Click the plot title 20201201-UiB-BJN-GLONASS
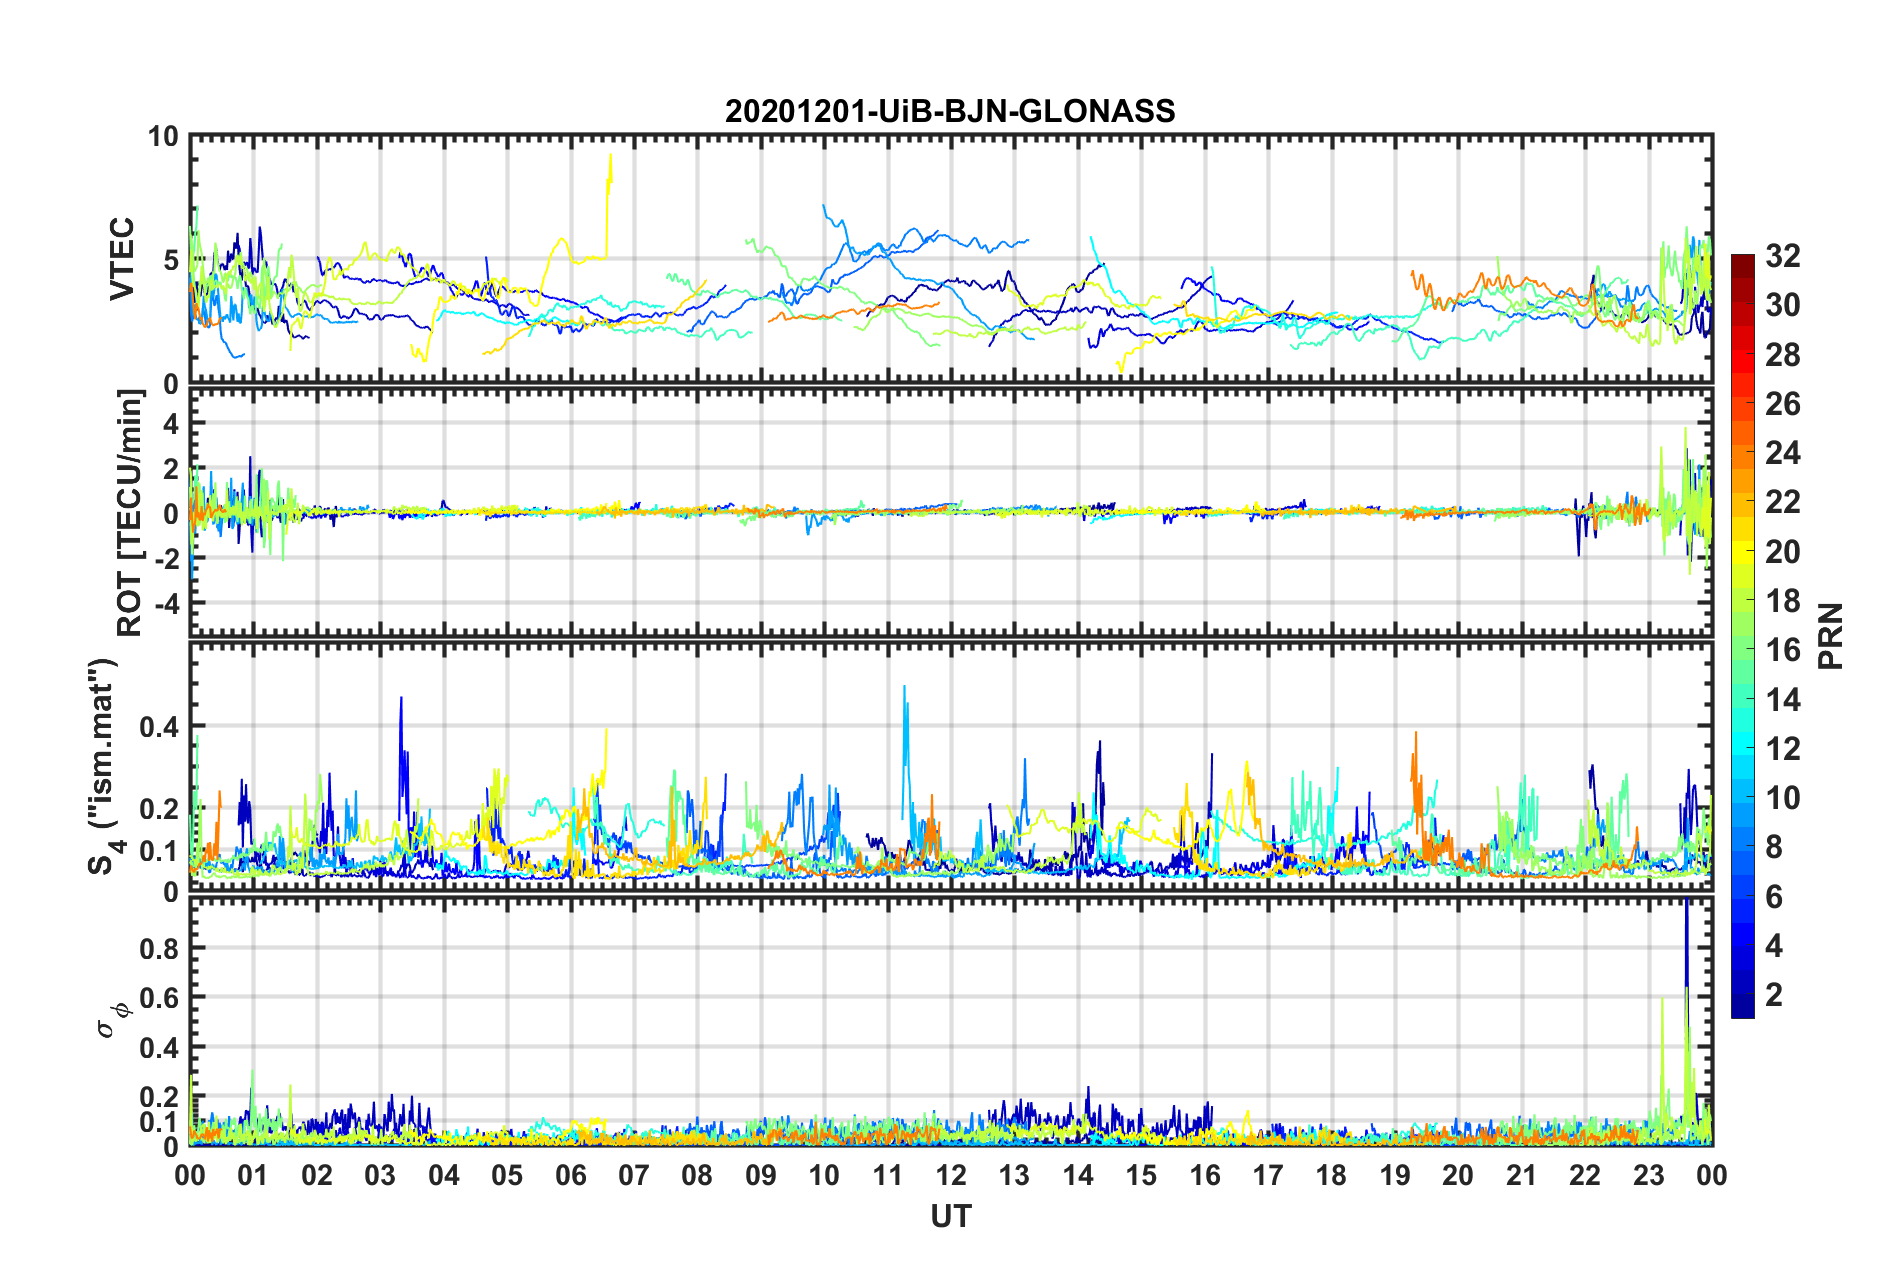Screen dimensions: 1902x1272 tap(950, 111)
